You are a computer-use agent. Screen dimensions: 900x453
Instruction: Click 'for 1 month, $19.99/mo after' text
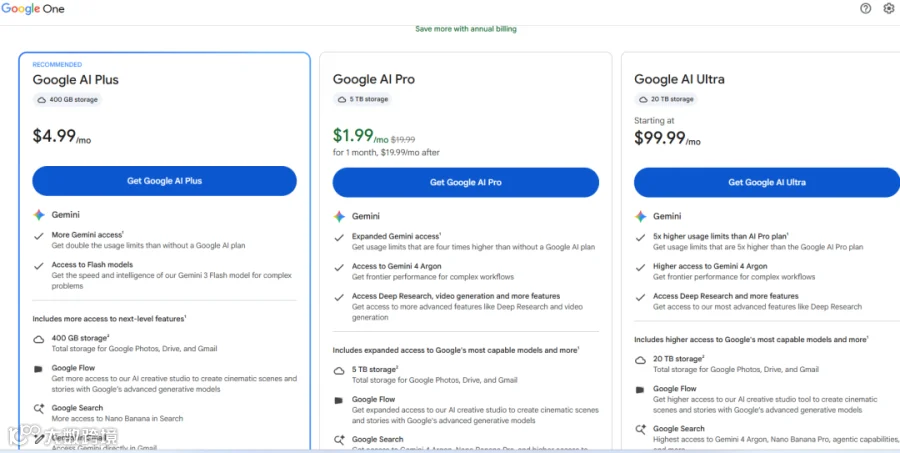click(x=386, y=153)
